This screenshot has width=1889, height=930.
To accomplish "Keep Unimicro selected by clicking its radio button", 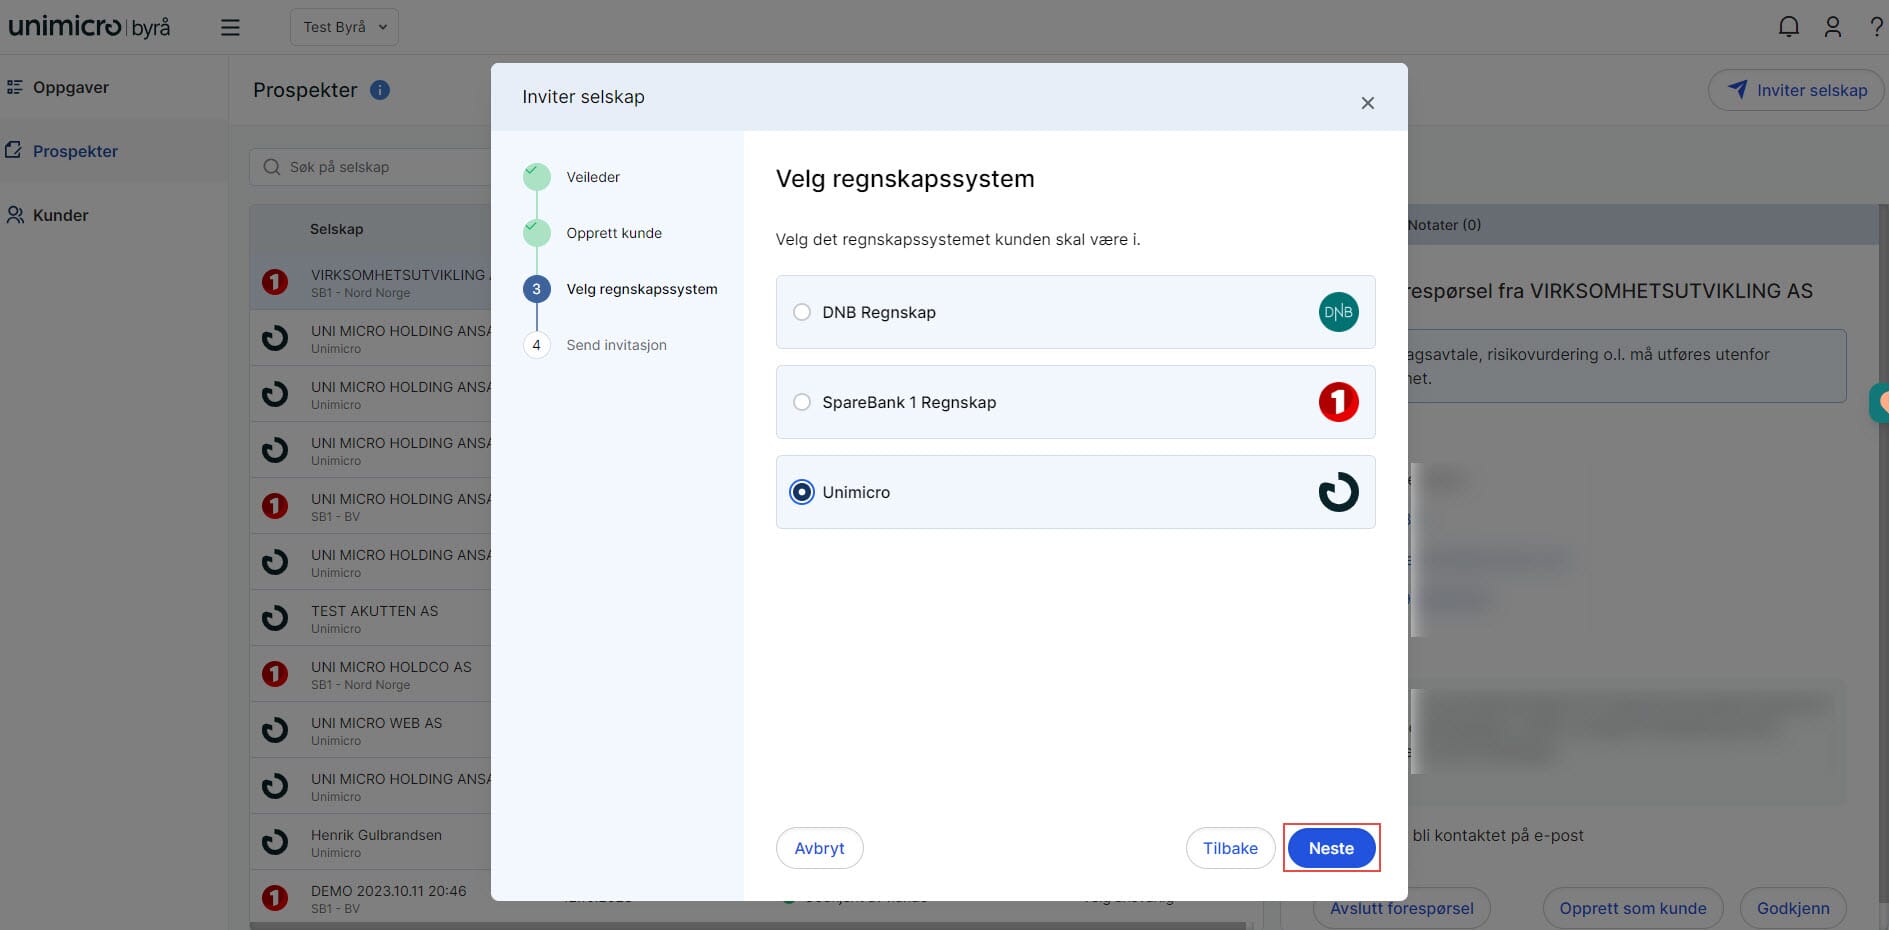I will coord(801,492).
